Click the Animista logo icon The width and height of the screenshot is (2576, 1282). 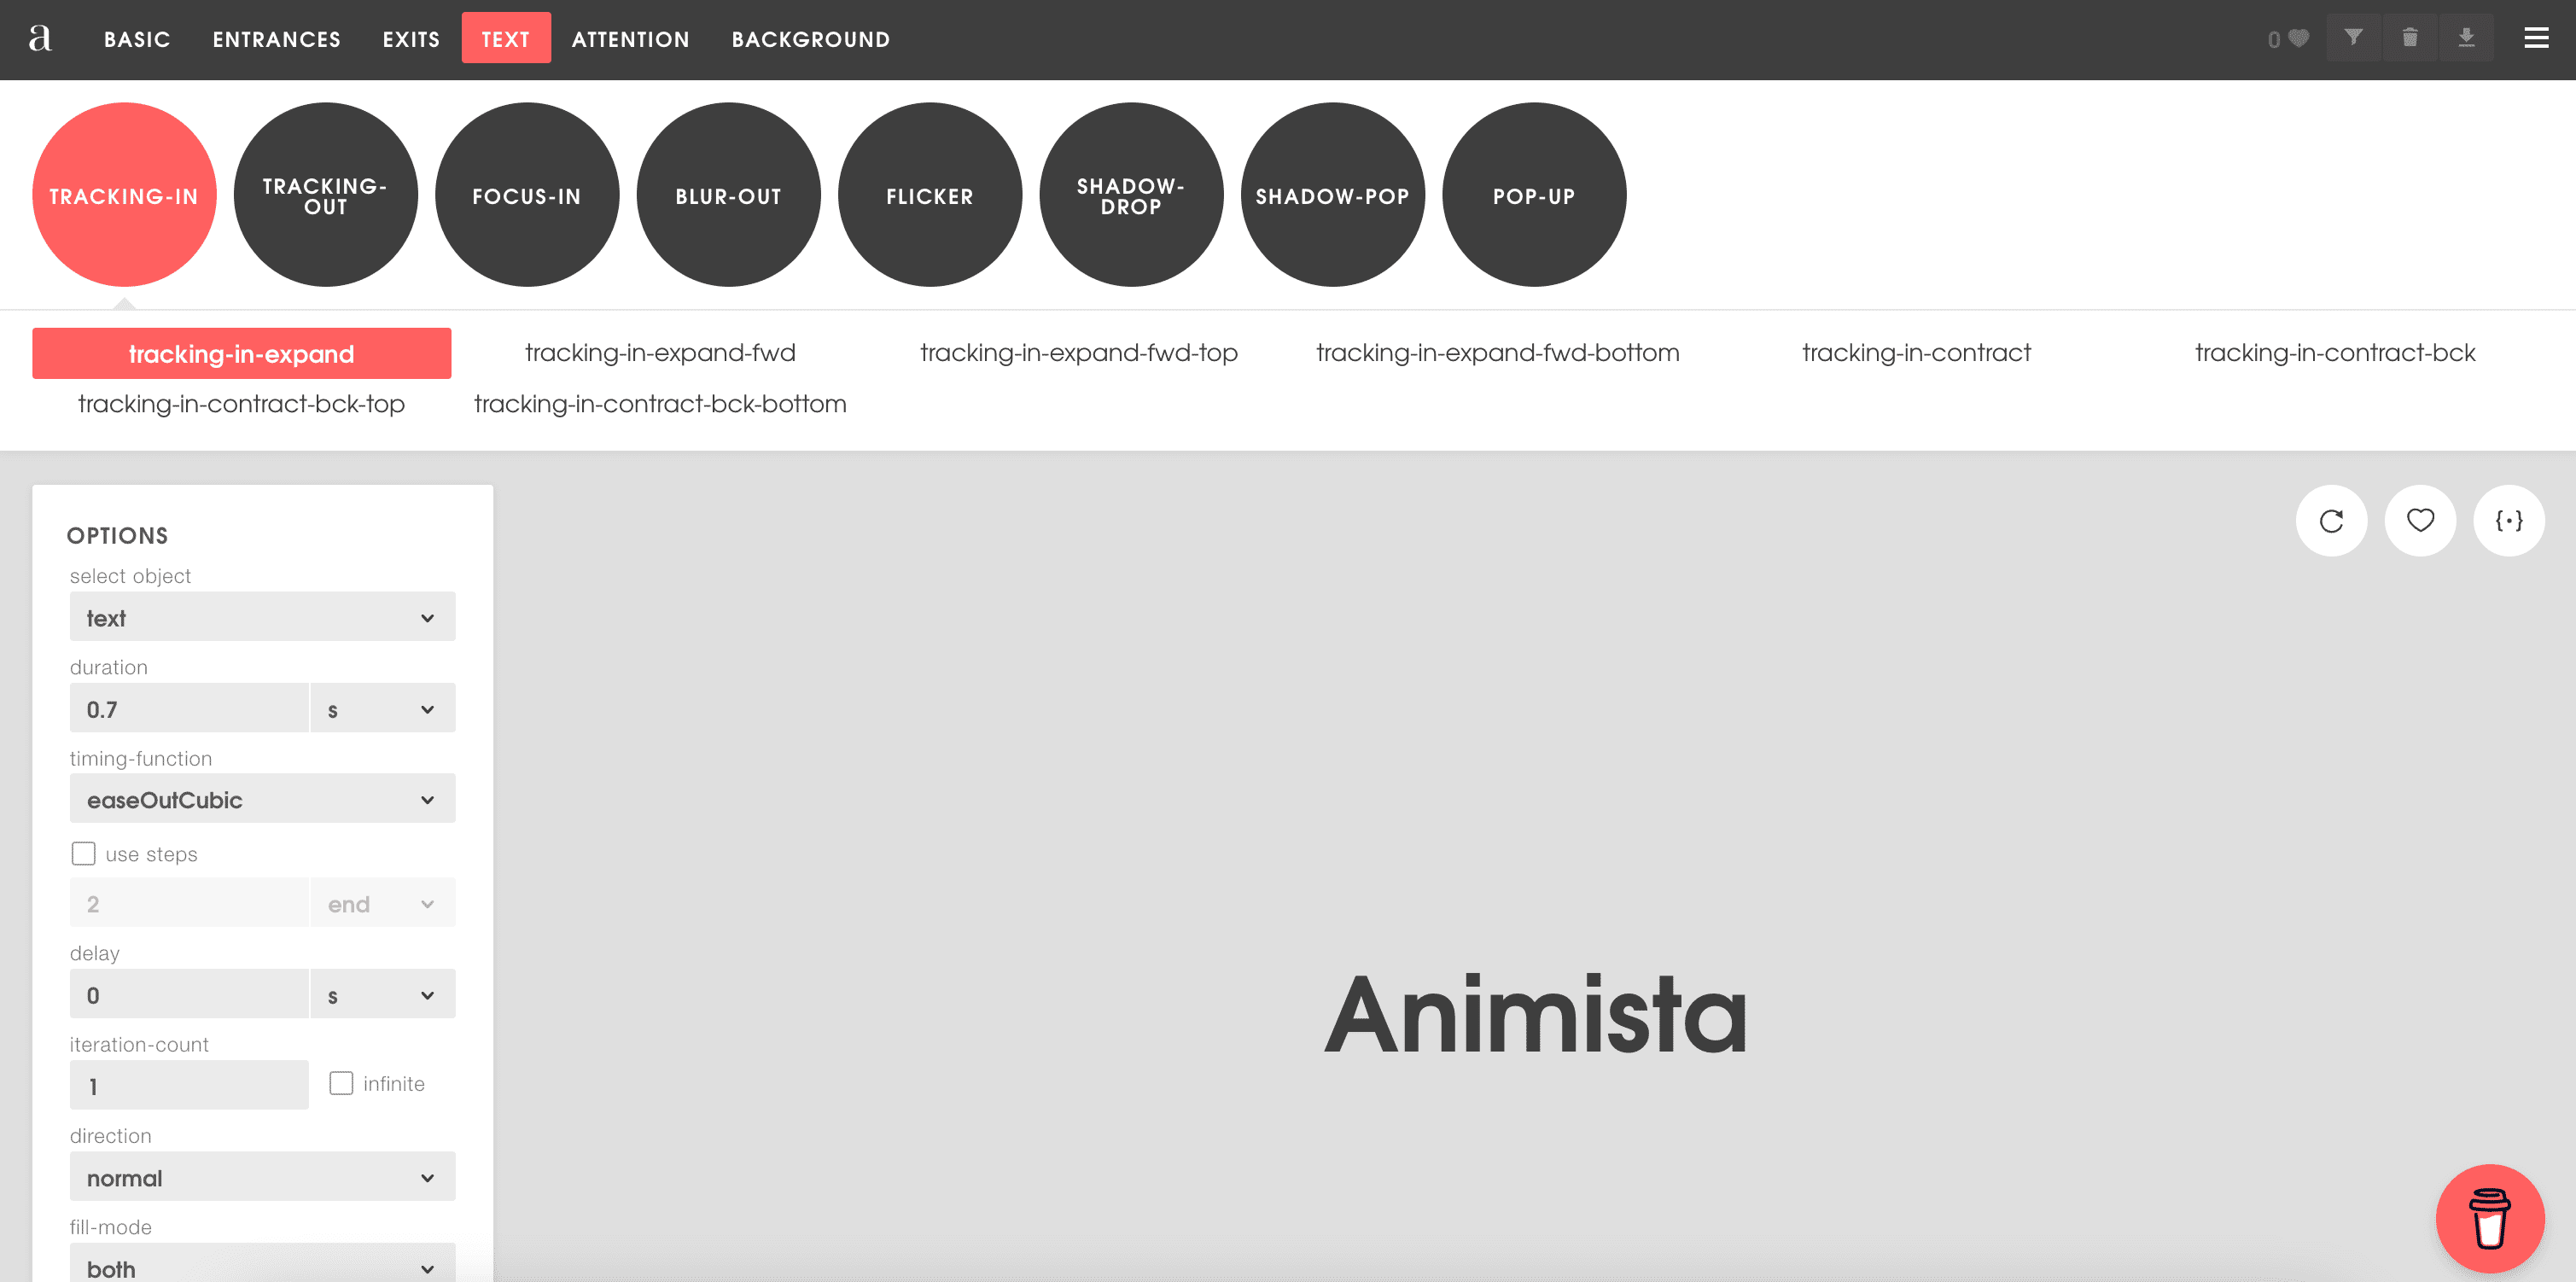tap(40, 38)
